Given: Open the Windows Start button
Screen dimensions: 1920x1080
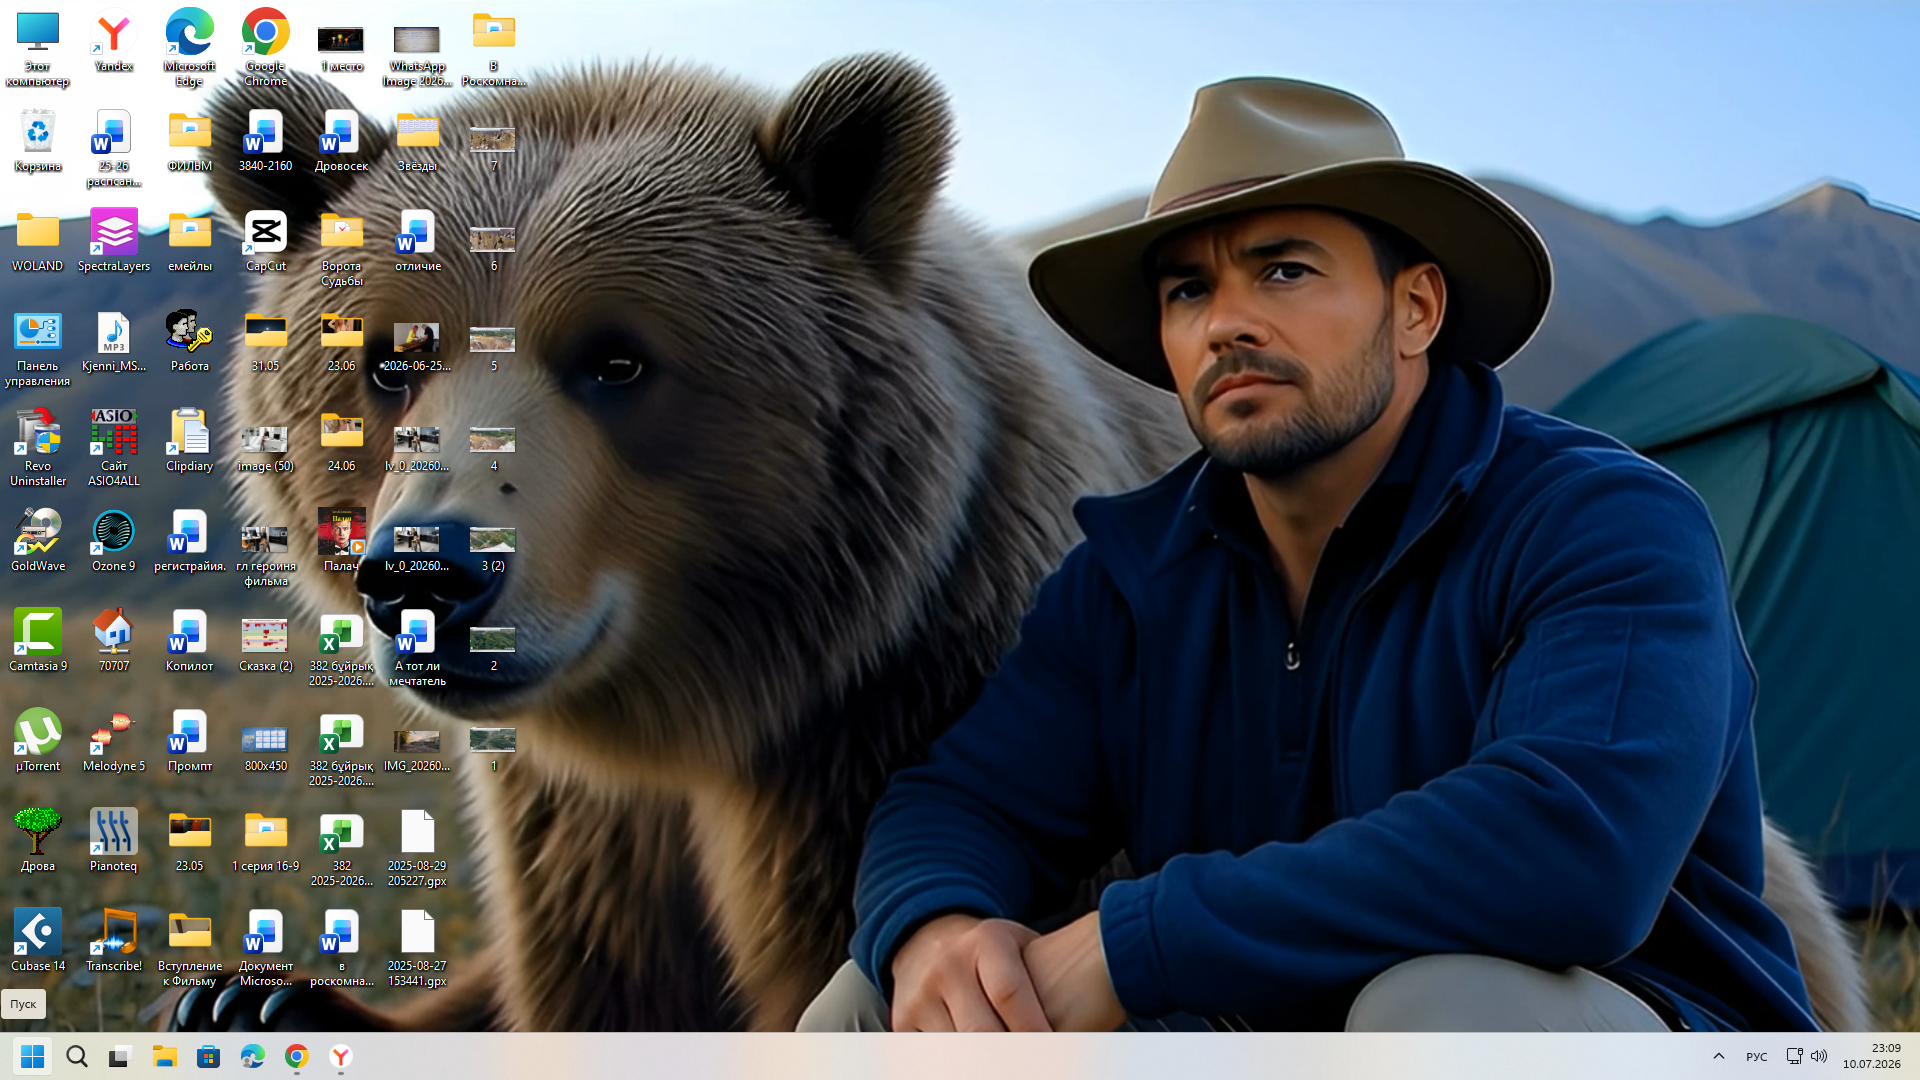Looking at the screenshot, I should 32,1056.
